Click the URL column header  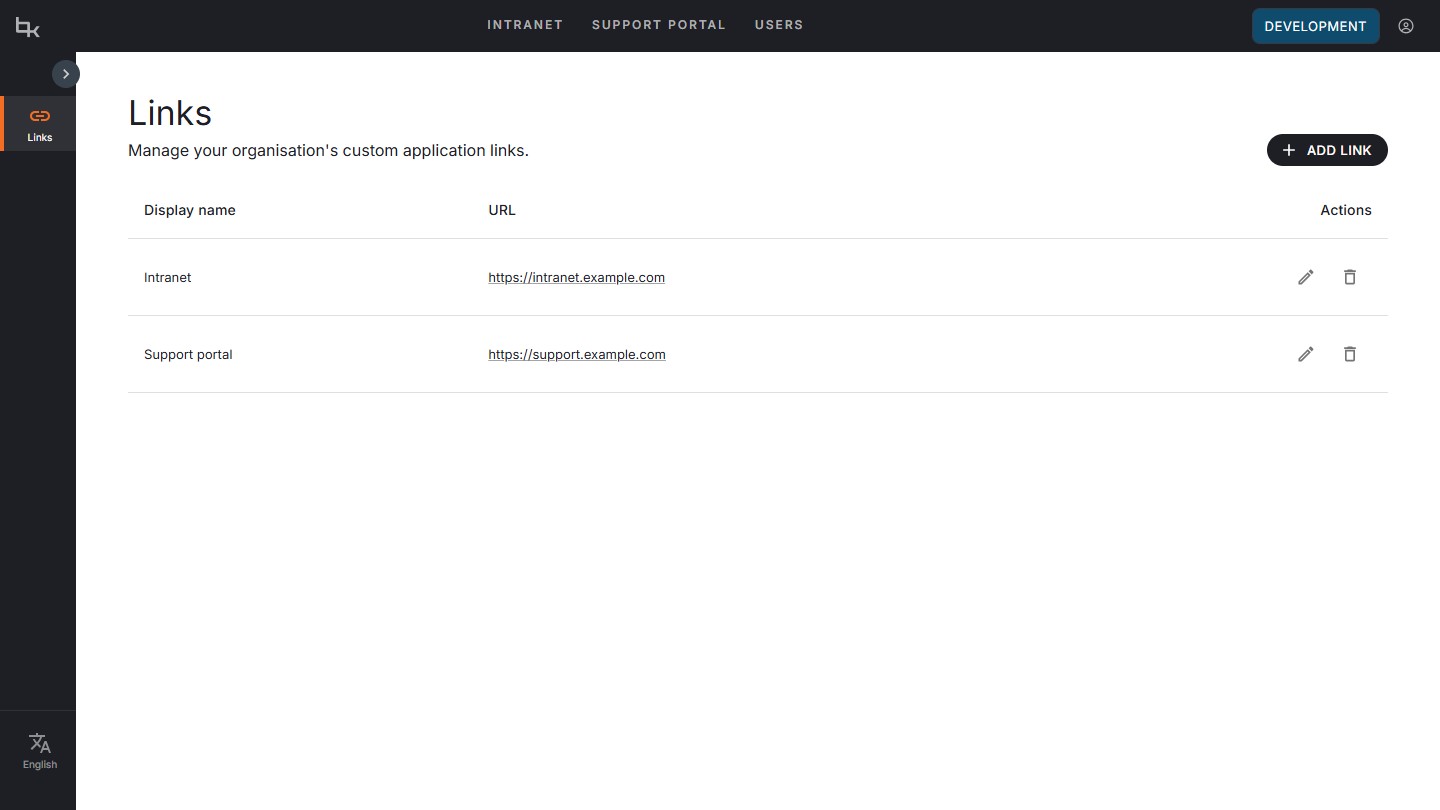[502, 210]
